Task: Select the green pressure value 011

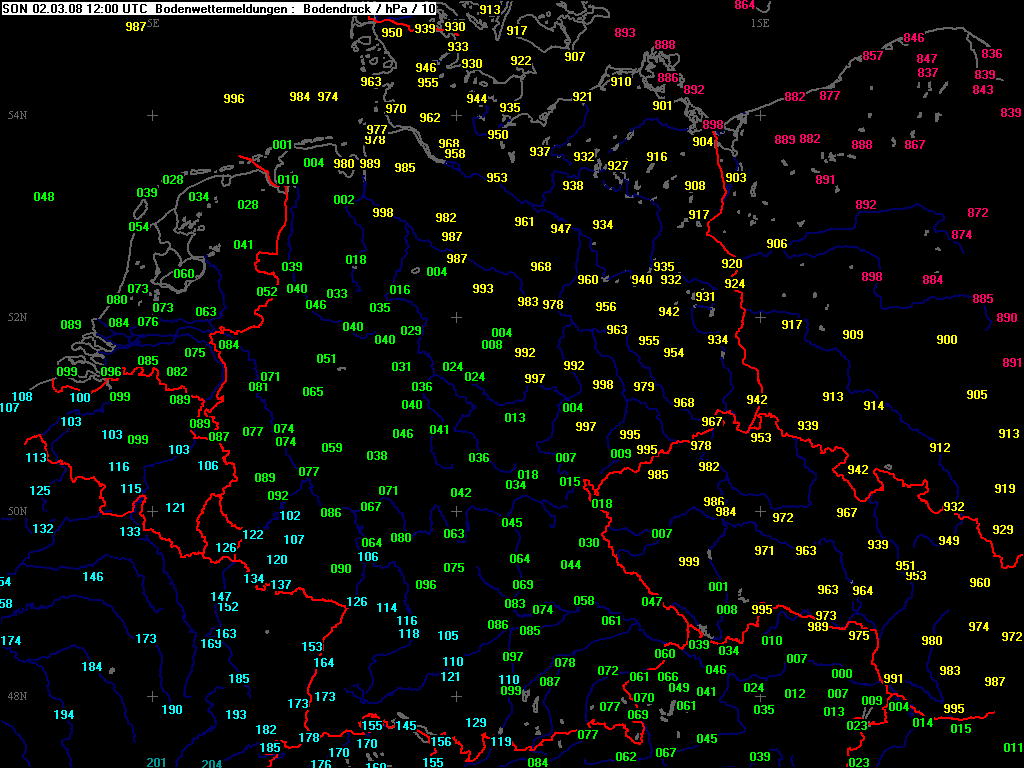Action: point(1013,748)
